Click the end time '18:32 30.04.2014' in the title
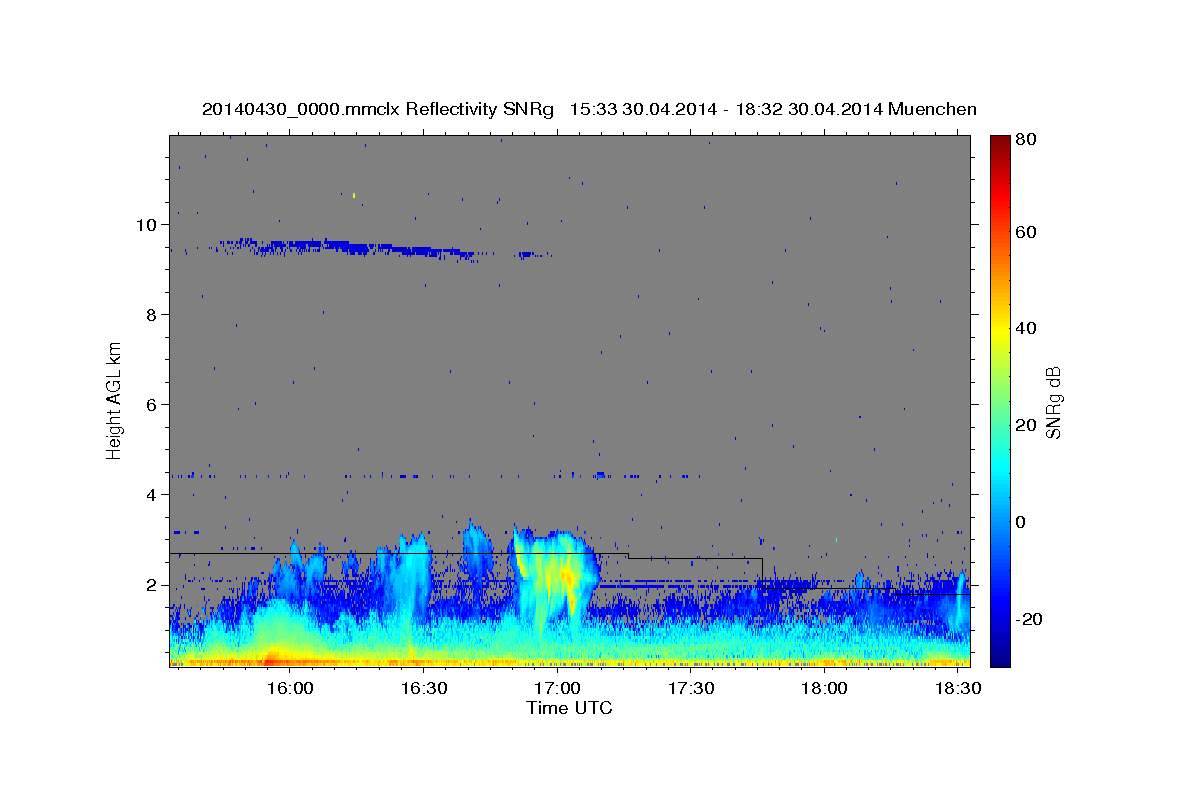 click(808, 109)
